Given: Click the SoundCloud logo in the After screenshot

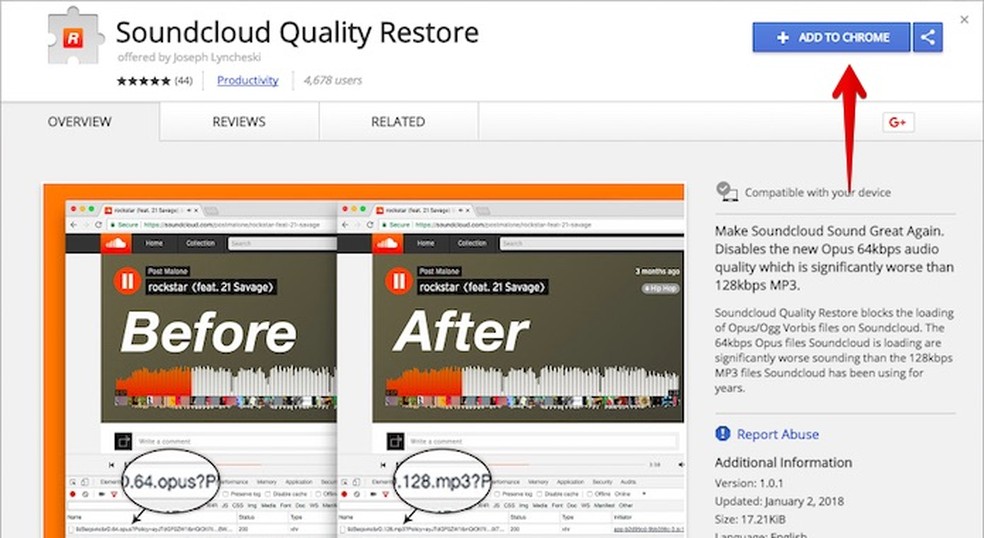Looking at the screenshot, I should click(x=385, y=243).
